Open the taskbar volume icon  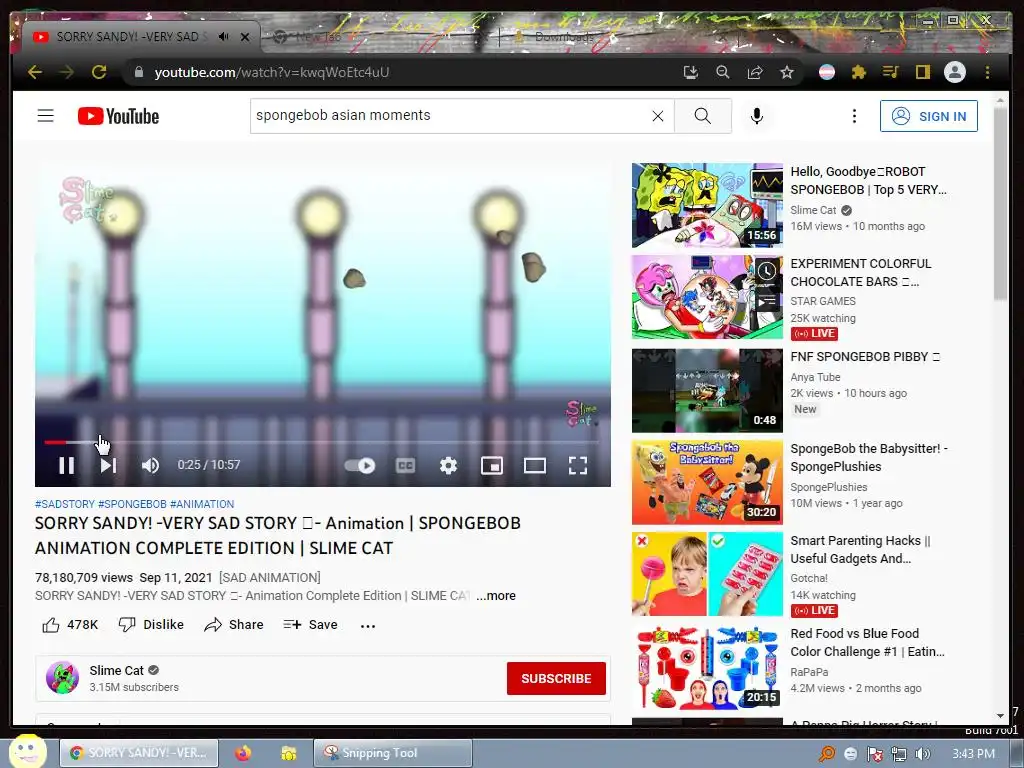coord(922,754)
